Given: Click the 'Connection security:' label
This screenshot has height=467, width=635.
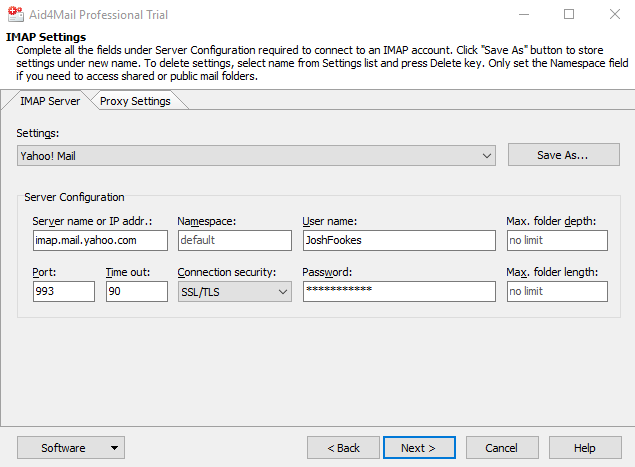Looking at the screenshot, I should point(227,272).
